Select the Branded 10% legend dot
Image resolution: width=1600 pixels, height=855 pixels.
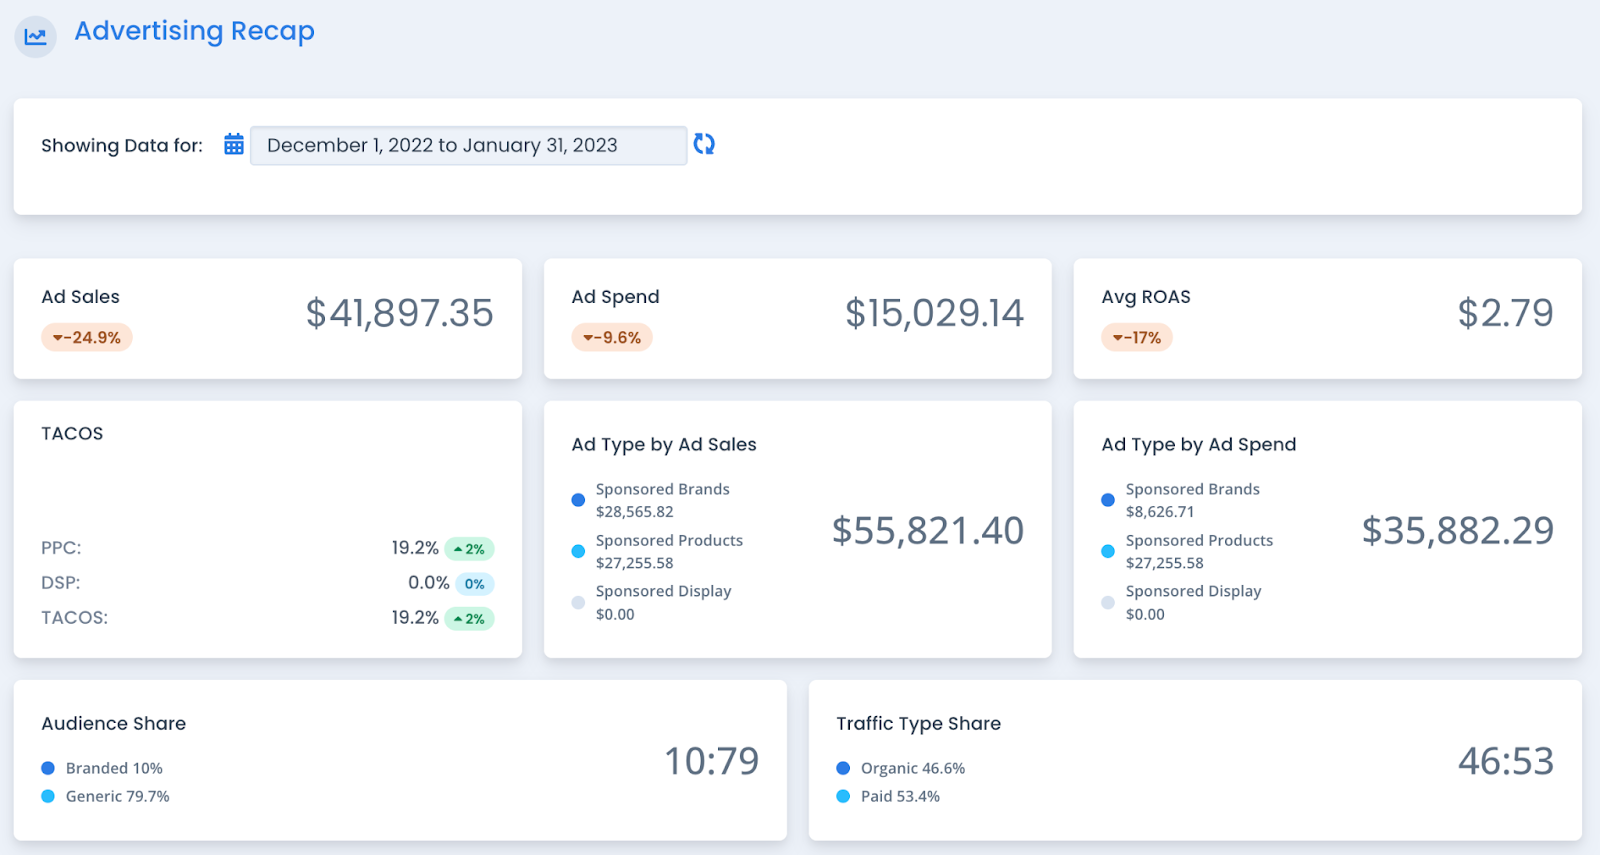click(x=48, y=768)
